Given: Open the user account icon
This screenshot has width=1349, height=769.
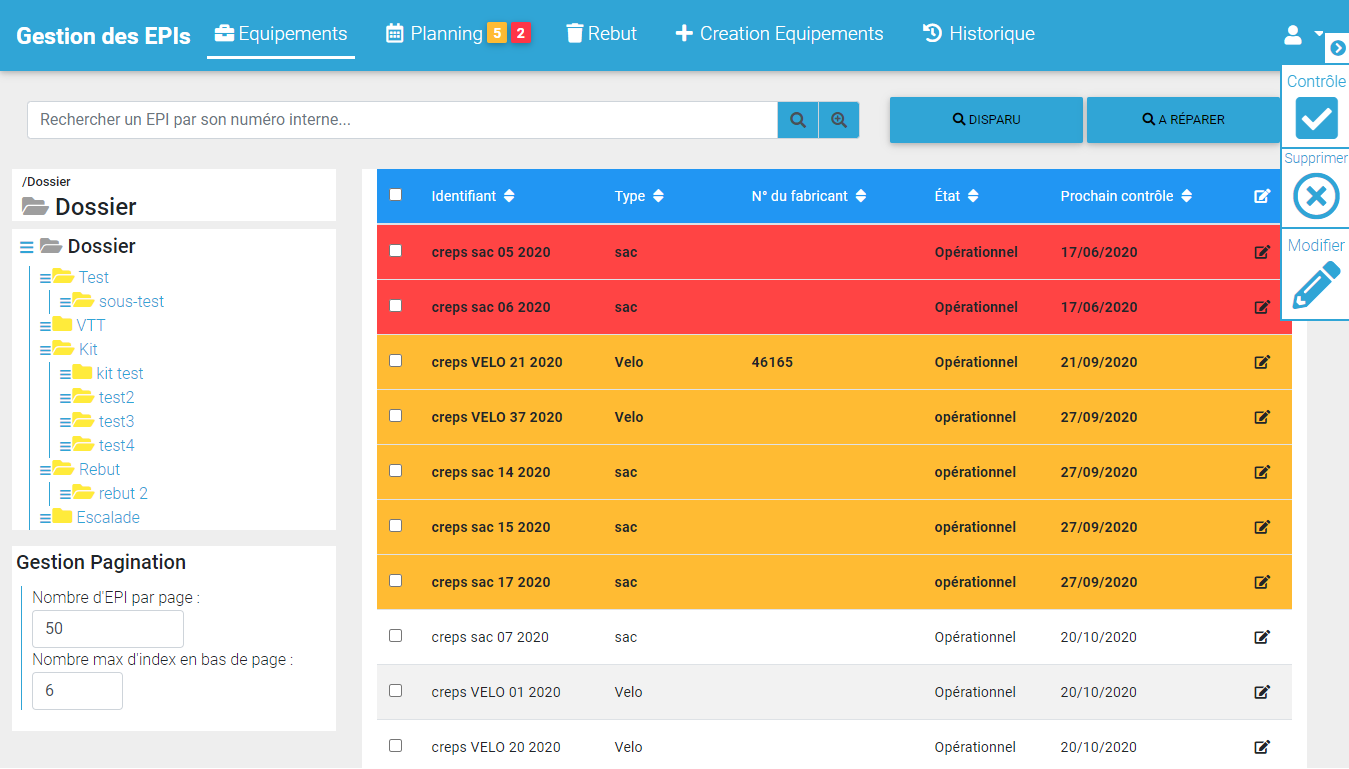Looking at the screenshot, I should point(1293,34).
